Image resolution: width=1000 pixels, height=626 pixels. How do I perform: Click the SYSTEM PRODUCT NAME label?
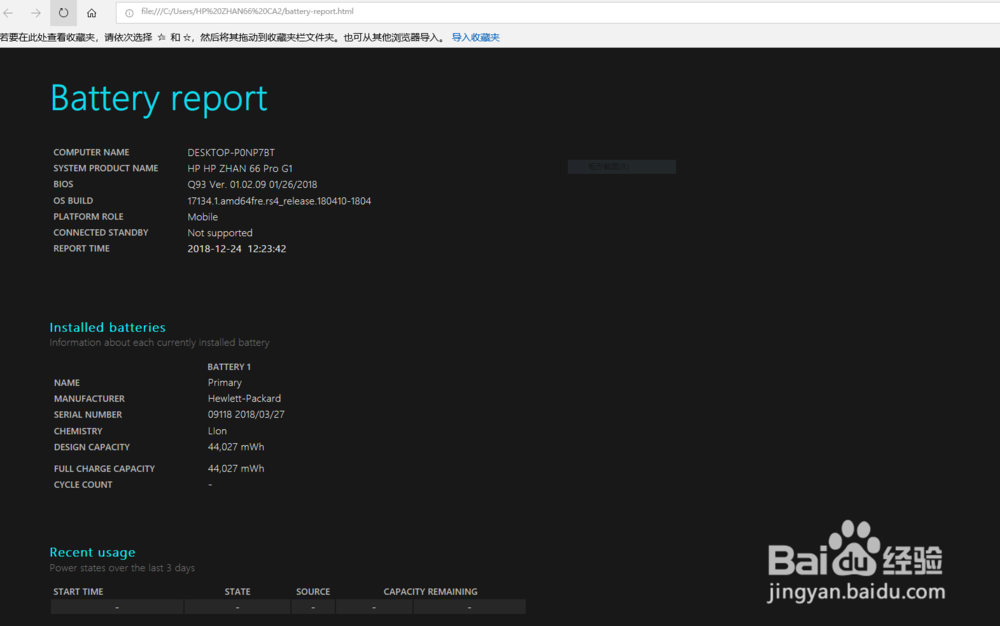coord(106,168)
